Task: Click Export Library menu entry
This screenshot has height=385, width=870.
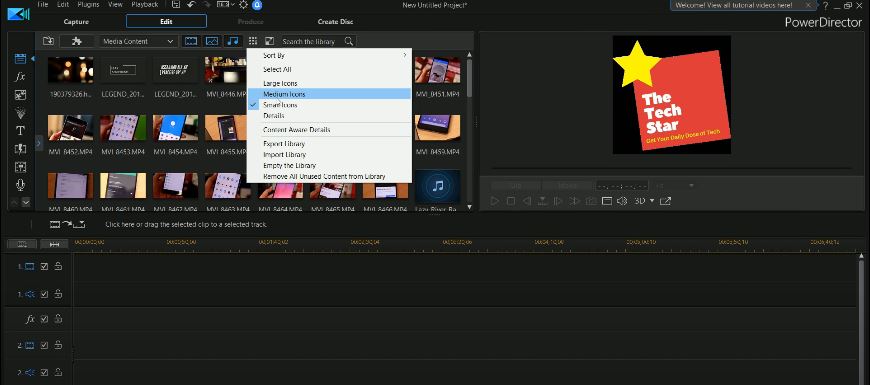Action: (330, 144)
